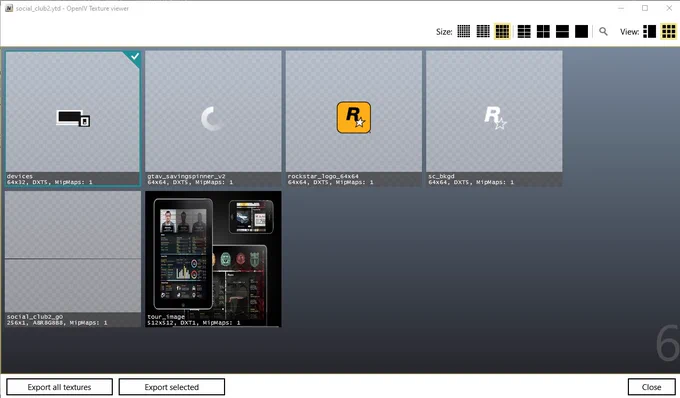Open the magnifier search icon

pos(603,31)
